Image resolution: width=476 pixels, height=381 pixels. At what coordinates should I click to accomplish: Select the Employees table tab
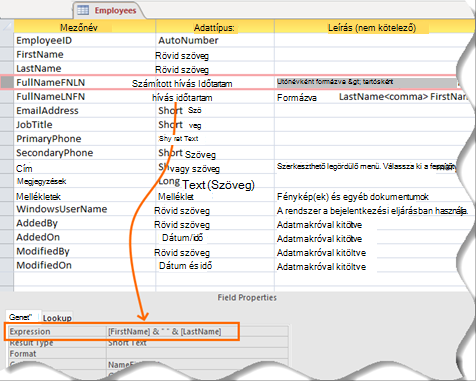pyautogui.click(x=109, y=10)
